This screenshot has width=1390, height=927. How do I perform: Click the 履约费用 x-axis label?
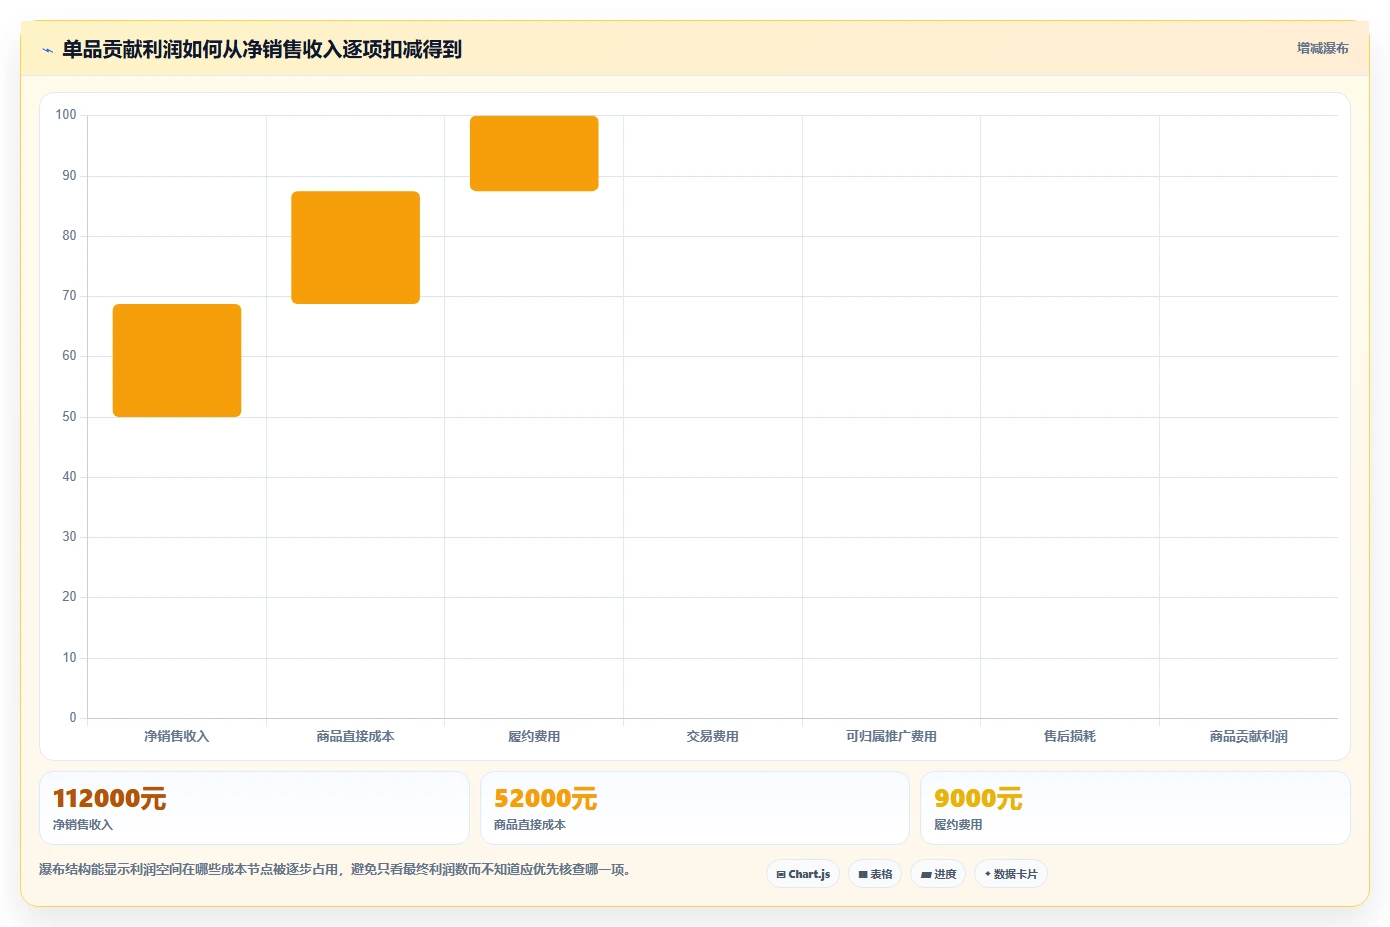534,736
